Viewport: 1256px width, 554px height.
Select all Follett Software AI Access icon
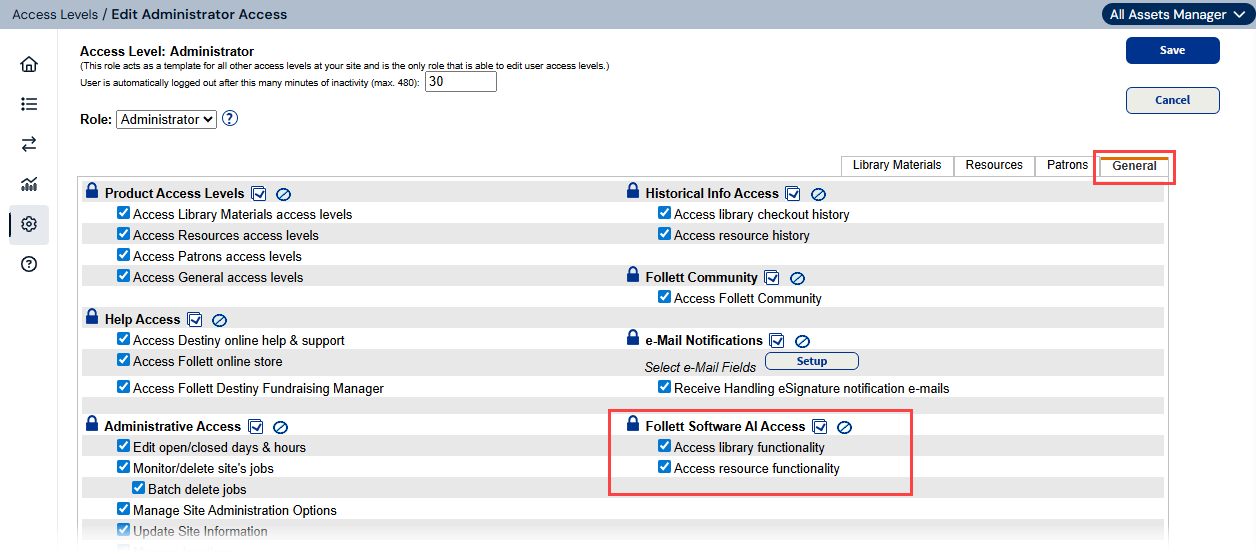[820, 426]
